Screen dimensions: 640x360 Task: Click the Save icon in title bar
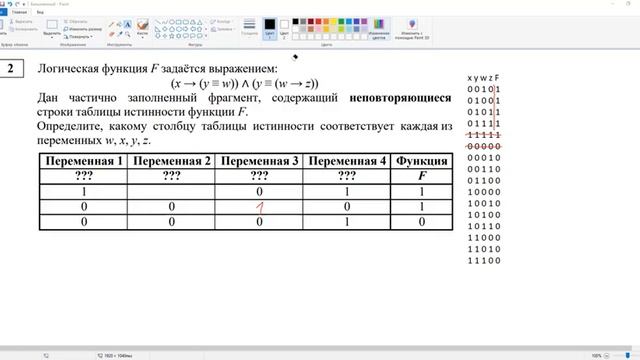[x=2, y=4]
